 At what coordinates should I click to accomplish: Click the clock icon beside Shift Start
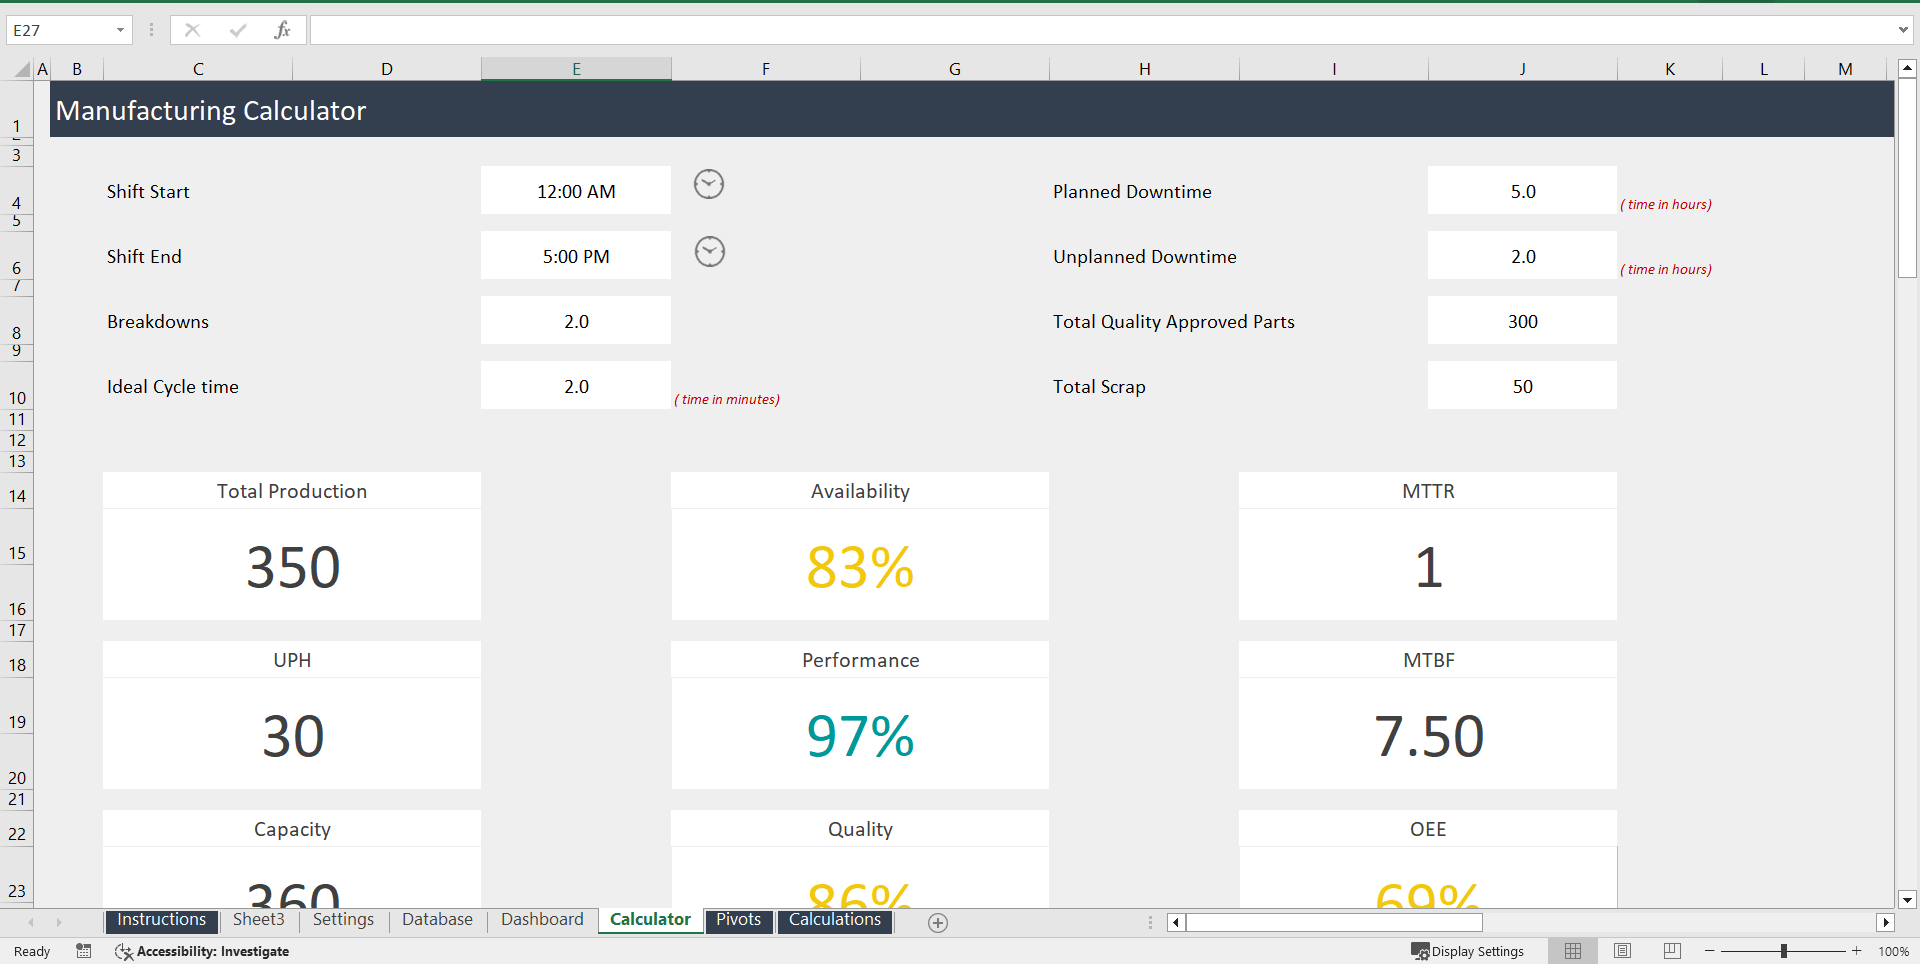pyautogui.click(x=709, y=184)
